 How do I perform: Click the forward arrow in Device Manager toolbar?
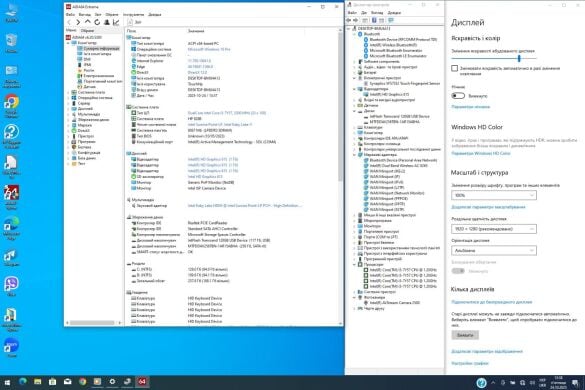click(x=356, y=20)
